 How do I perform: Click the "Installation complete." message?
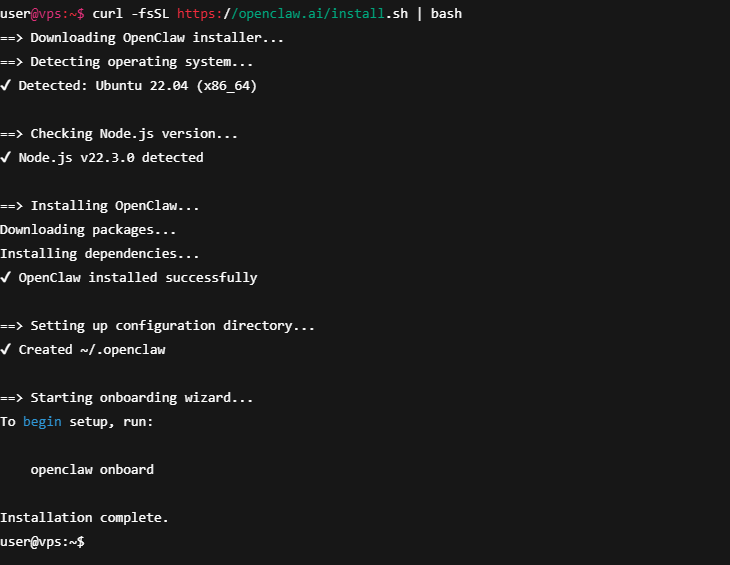pyautogui.click(x=84, y=518)
